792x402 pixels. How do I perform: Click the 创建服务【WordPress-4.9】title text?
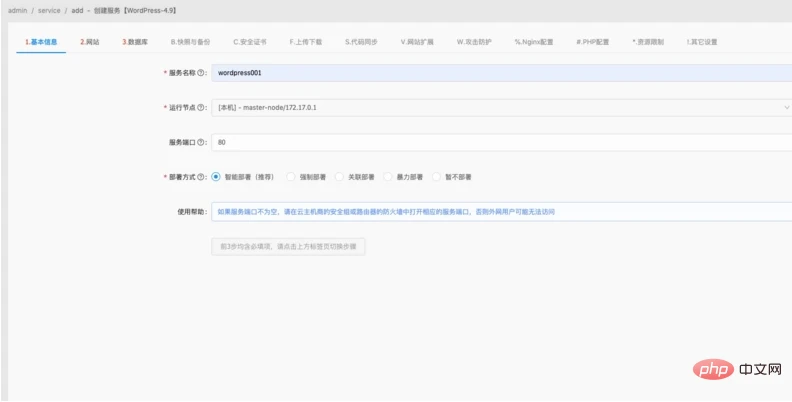tap(135, 10)
